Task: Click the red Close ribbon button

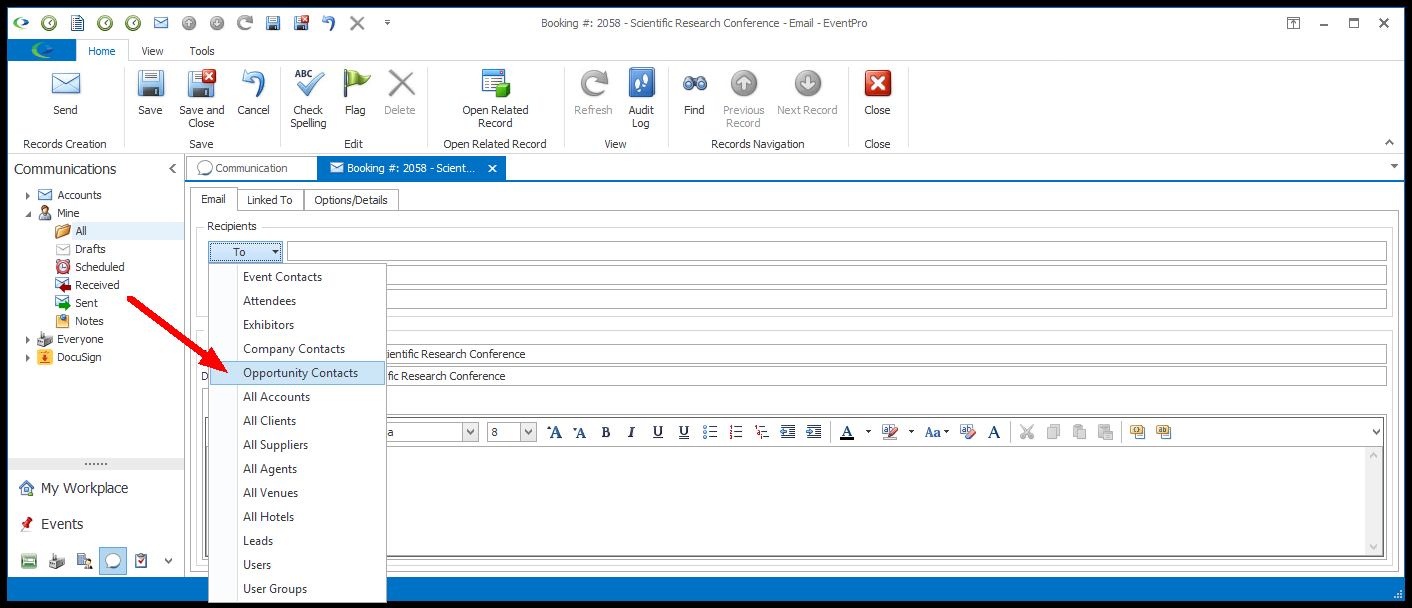Action: coord(877,94)
